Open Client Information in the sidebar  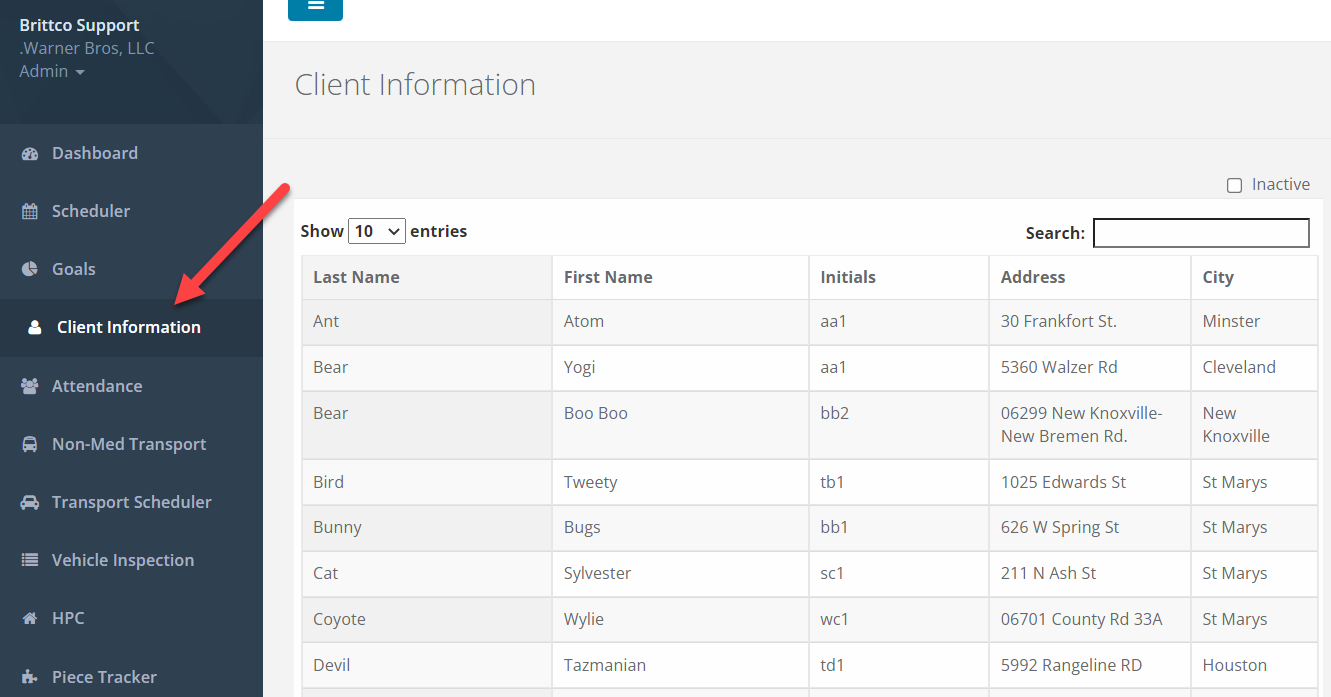click(x=128, y=327)
